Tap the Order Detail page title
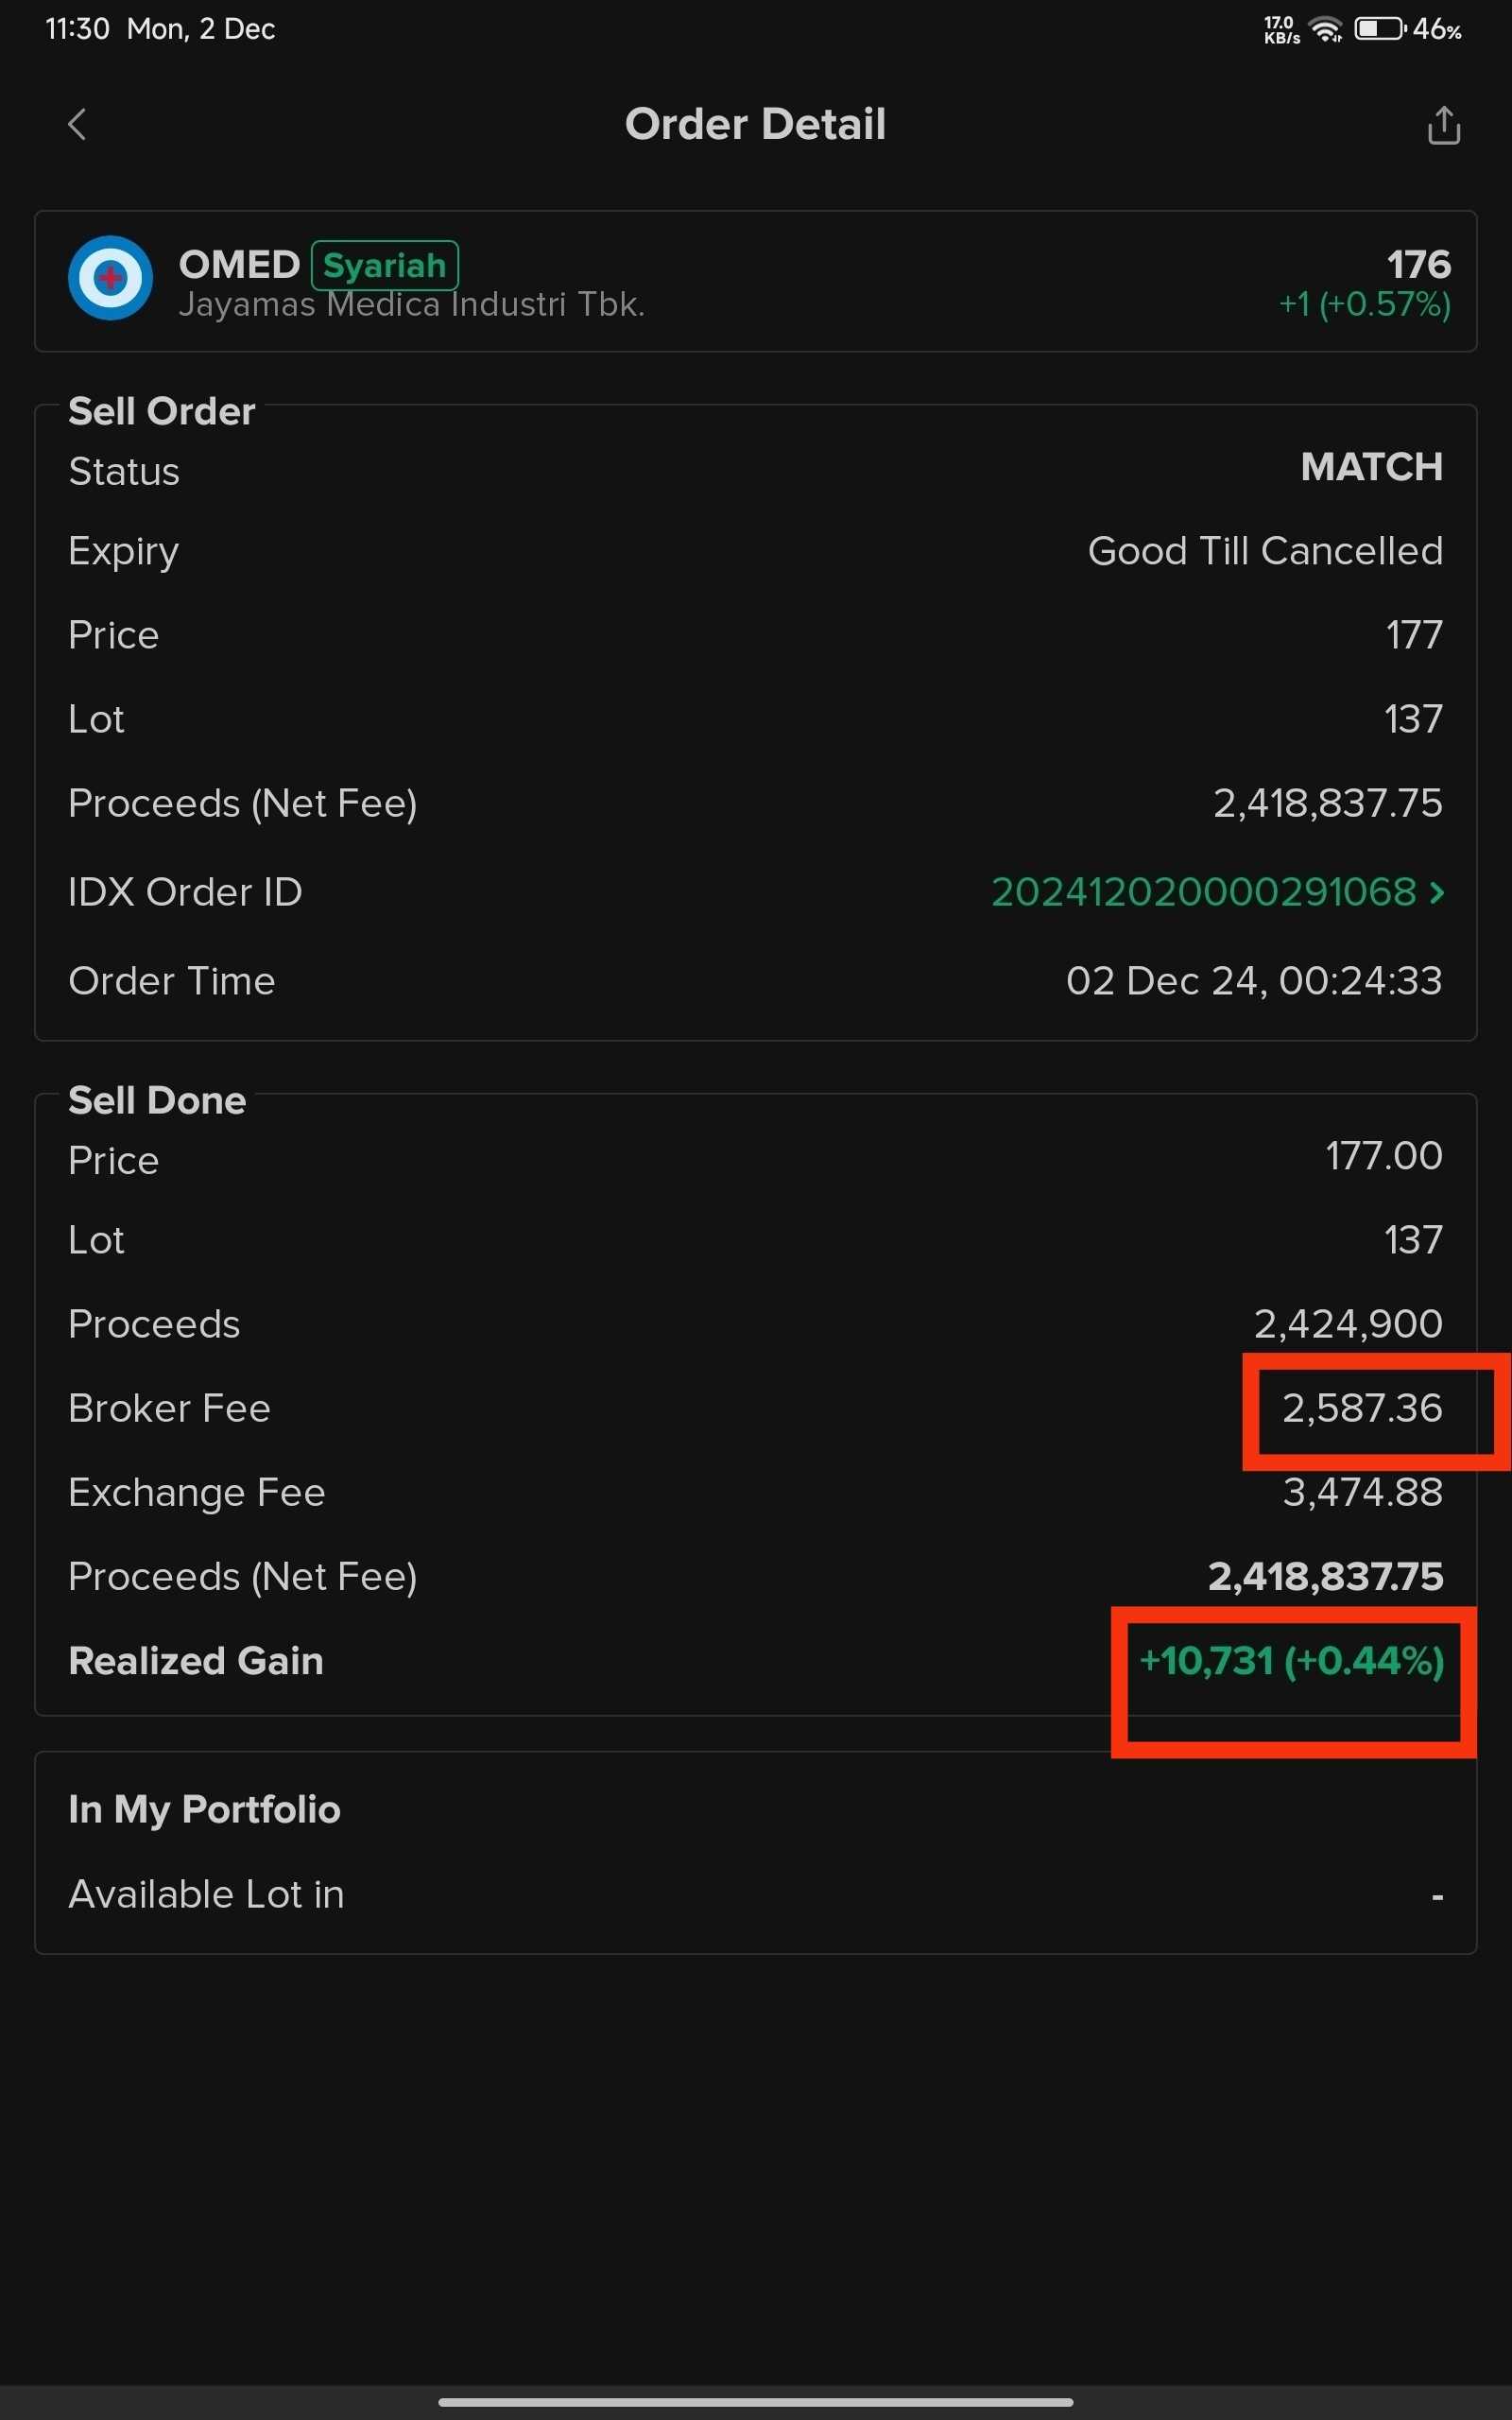The width and height of the screenshot is (1512, 2420). tap(755, 125)
